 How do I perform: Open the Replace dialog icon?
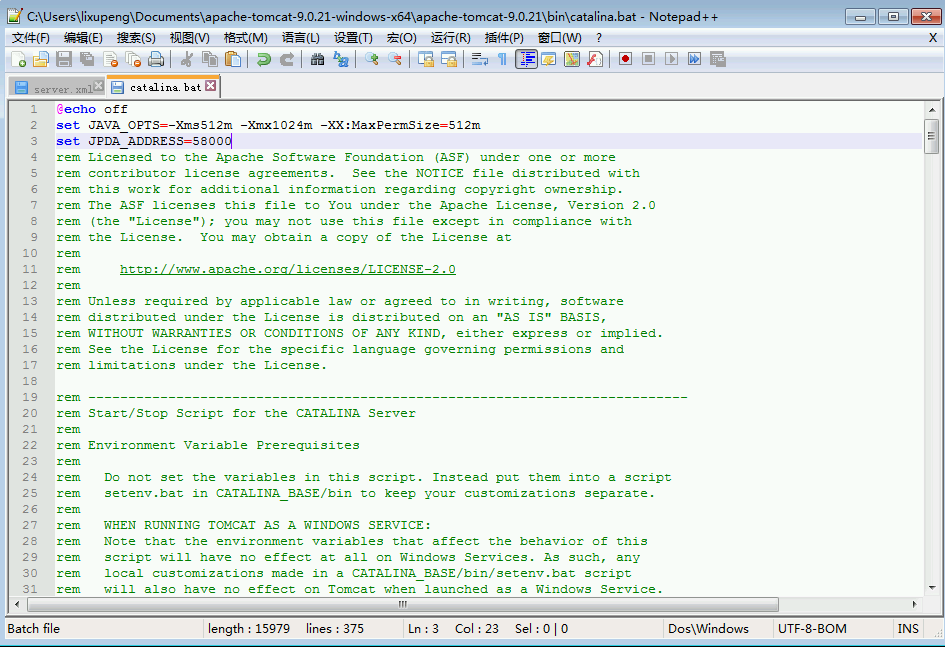(x=341, y=59)
